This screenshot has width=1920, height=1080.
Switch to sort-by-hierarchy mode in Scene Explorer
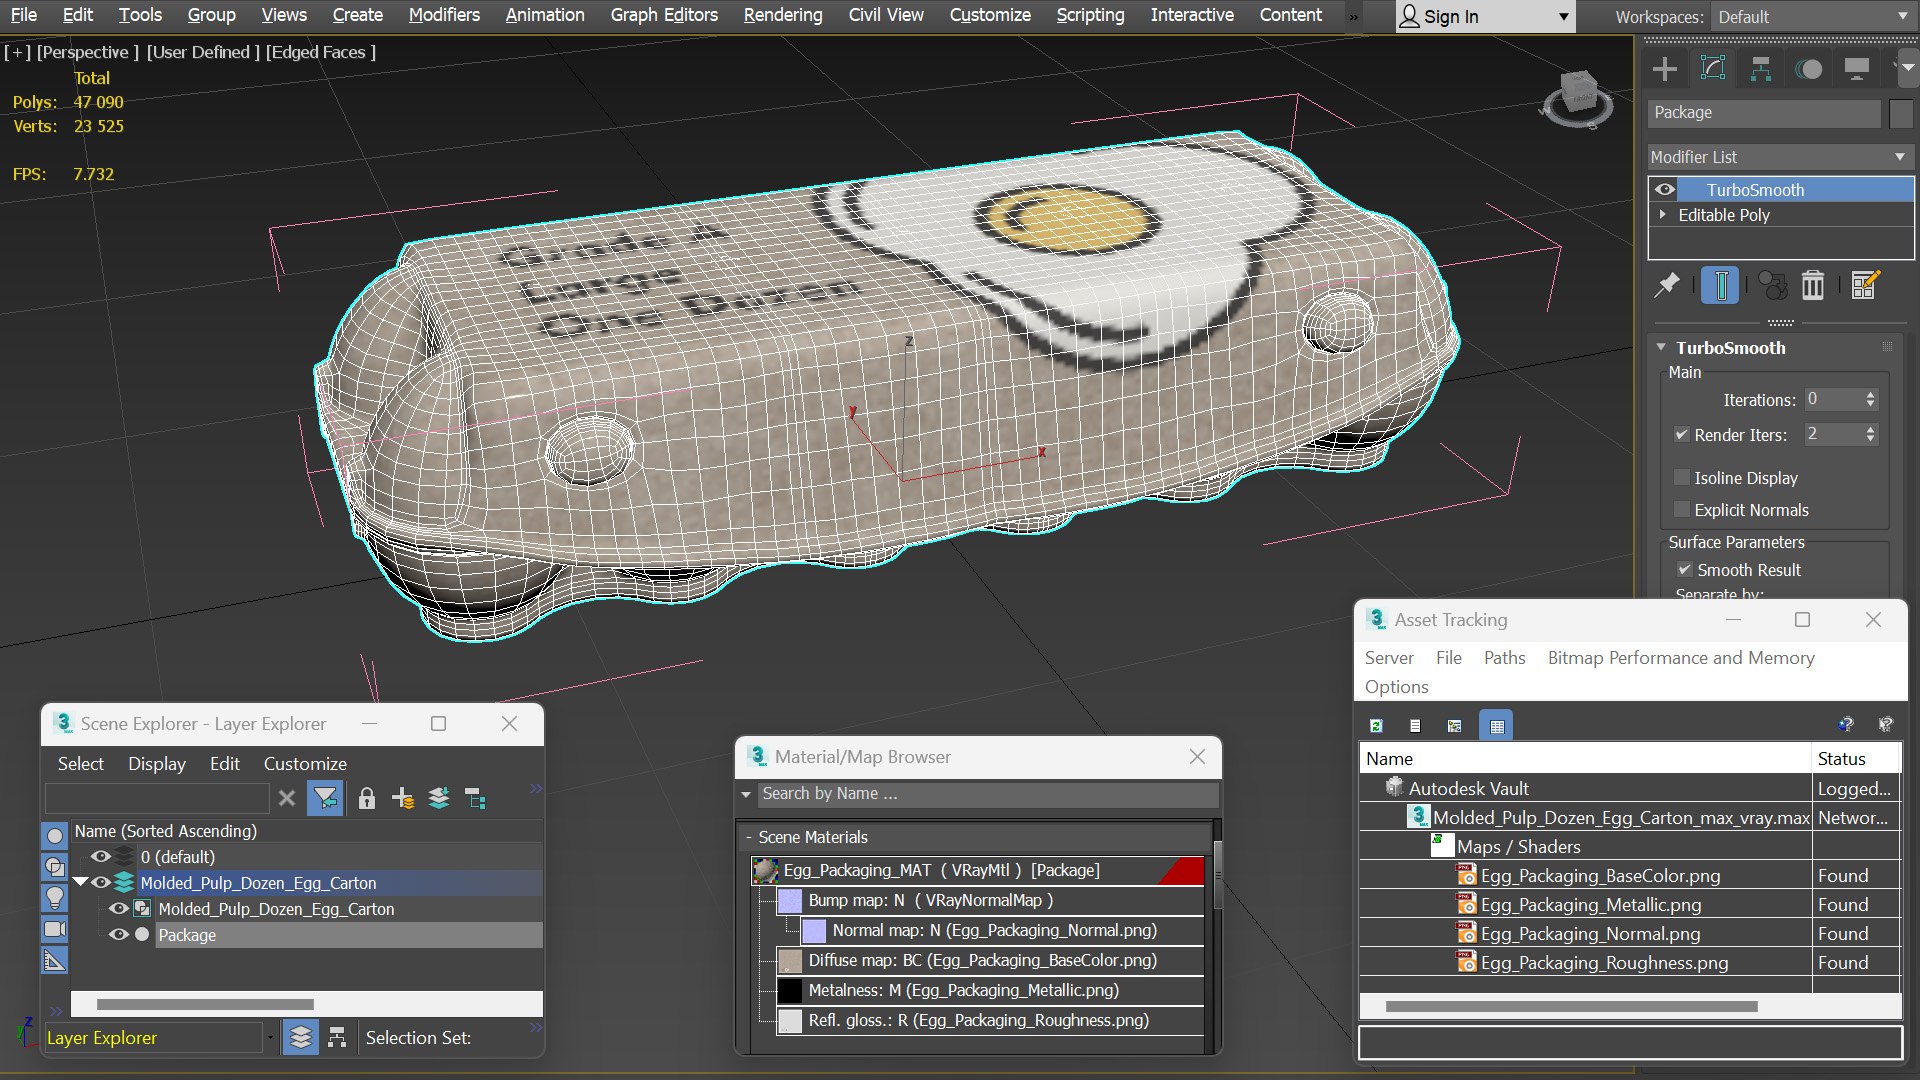pyautogui.click(x=337, y=1038)
